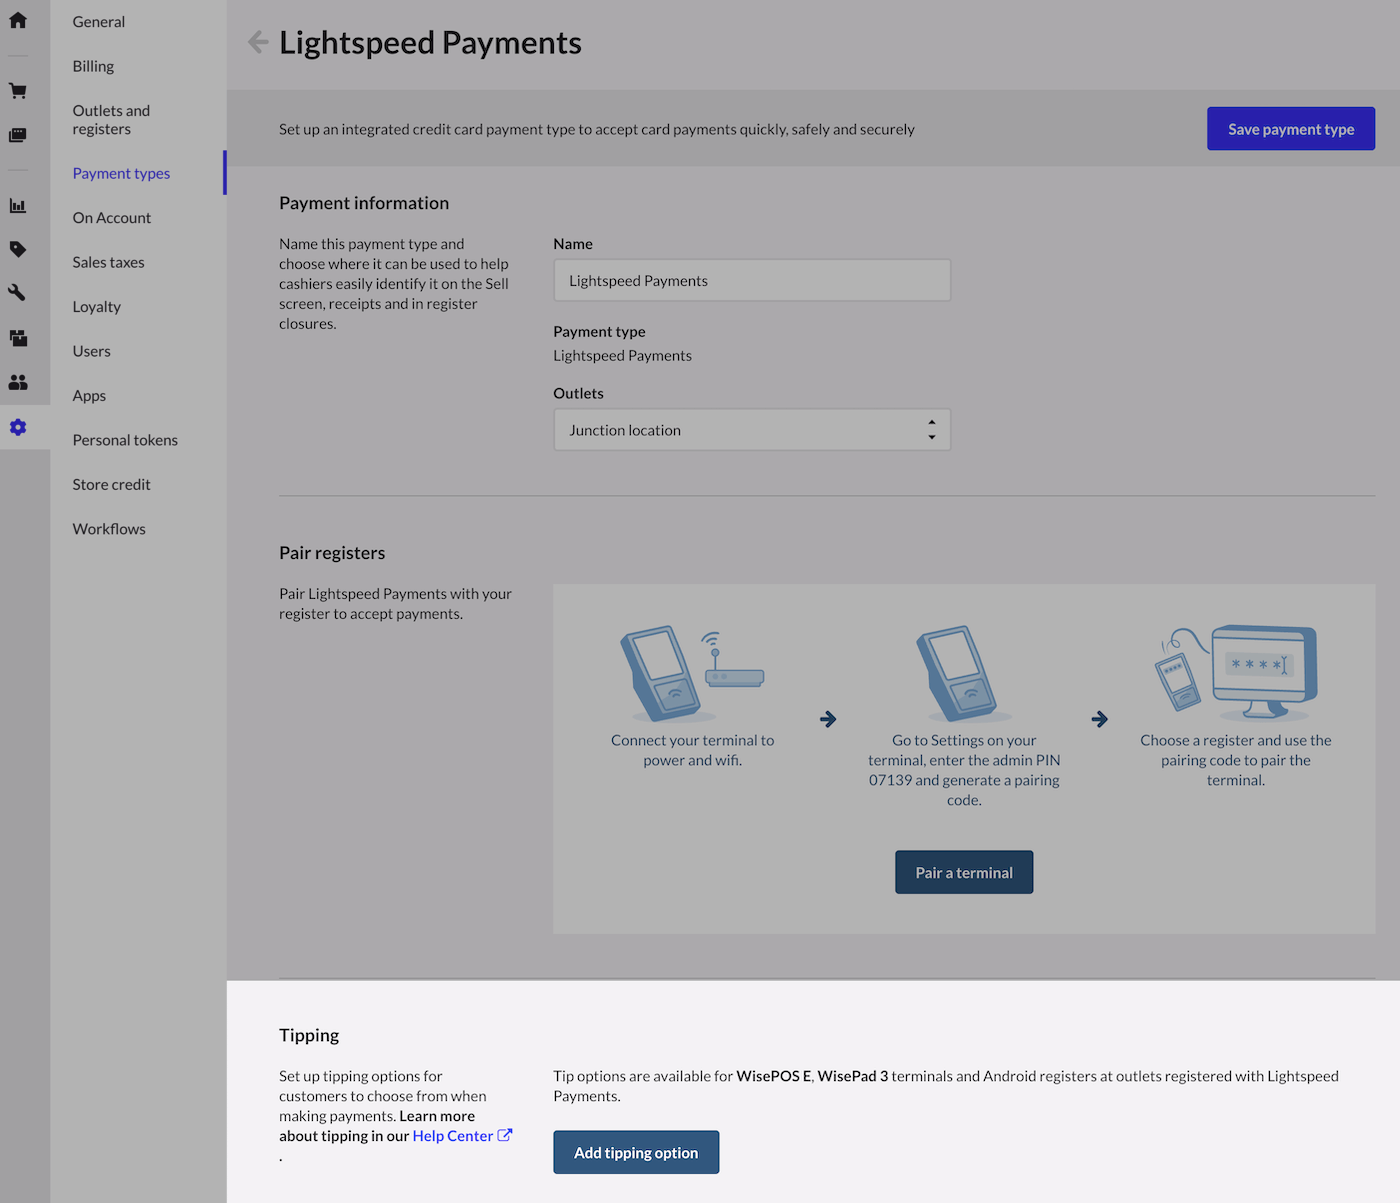The width and height of the screenshot is (1400, 1203).
Task: Click the Setup gear icon
Action: pos(18,428)
